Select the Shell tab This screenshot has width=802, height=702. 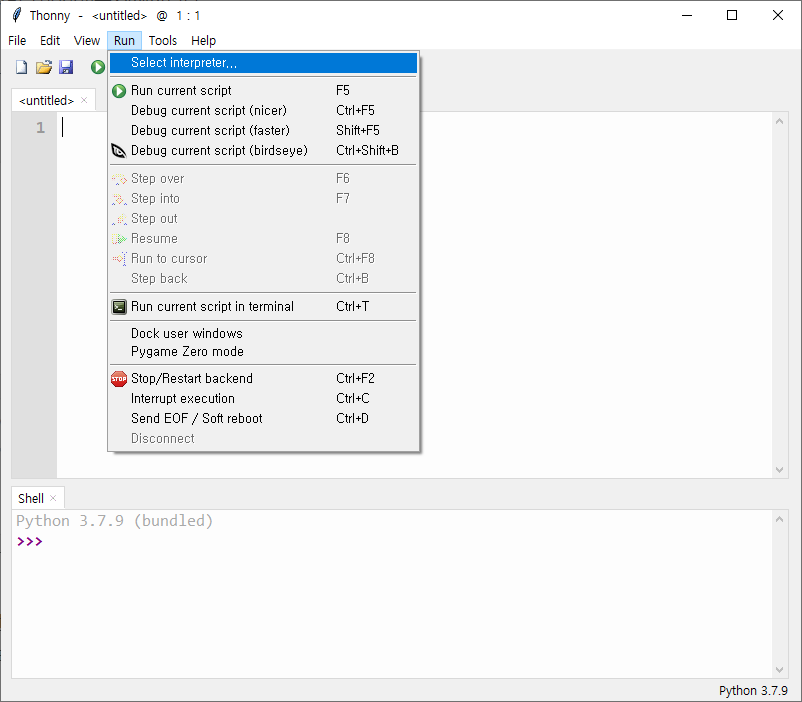(x=31, y=498)
